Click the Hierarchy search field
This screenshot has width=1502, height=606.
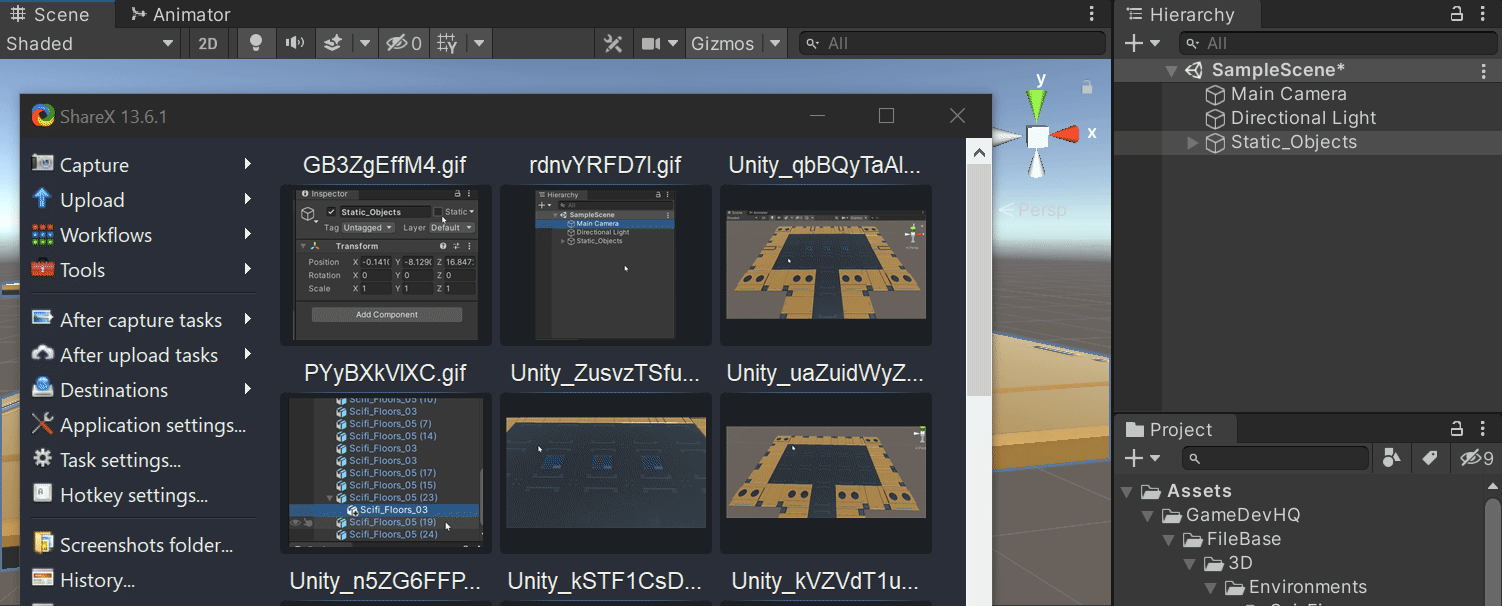point(1336,43)
